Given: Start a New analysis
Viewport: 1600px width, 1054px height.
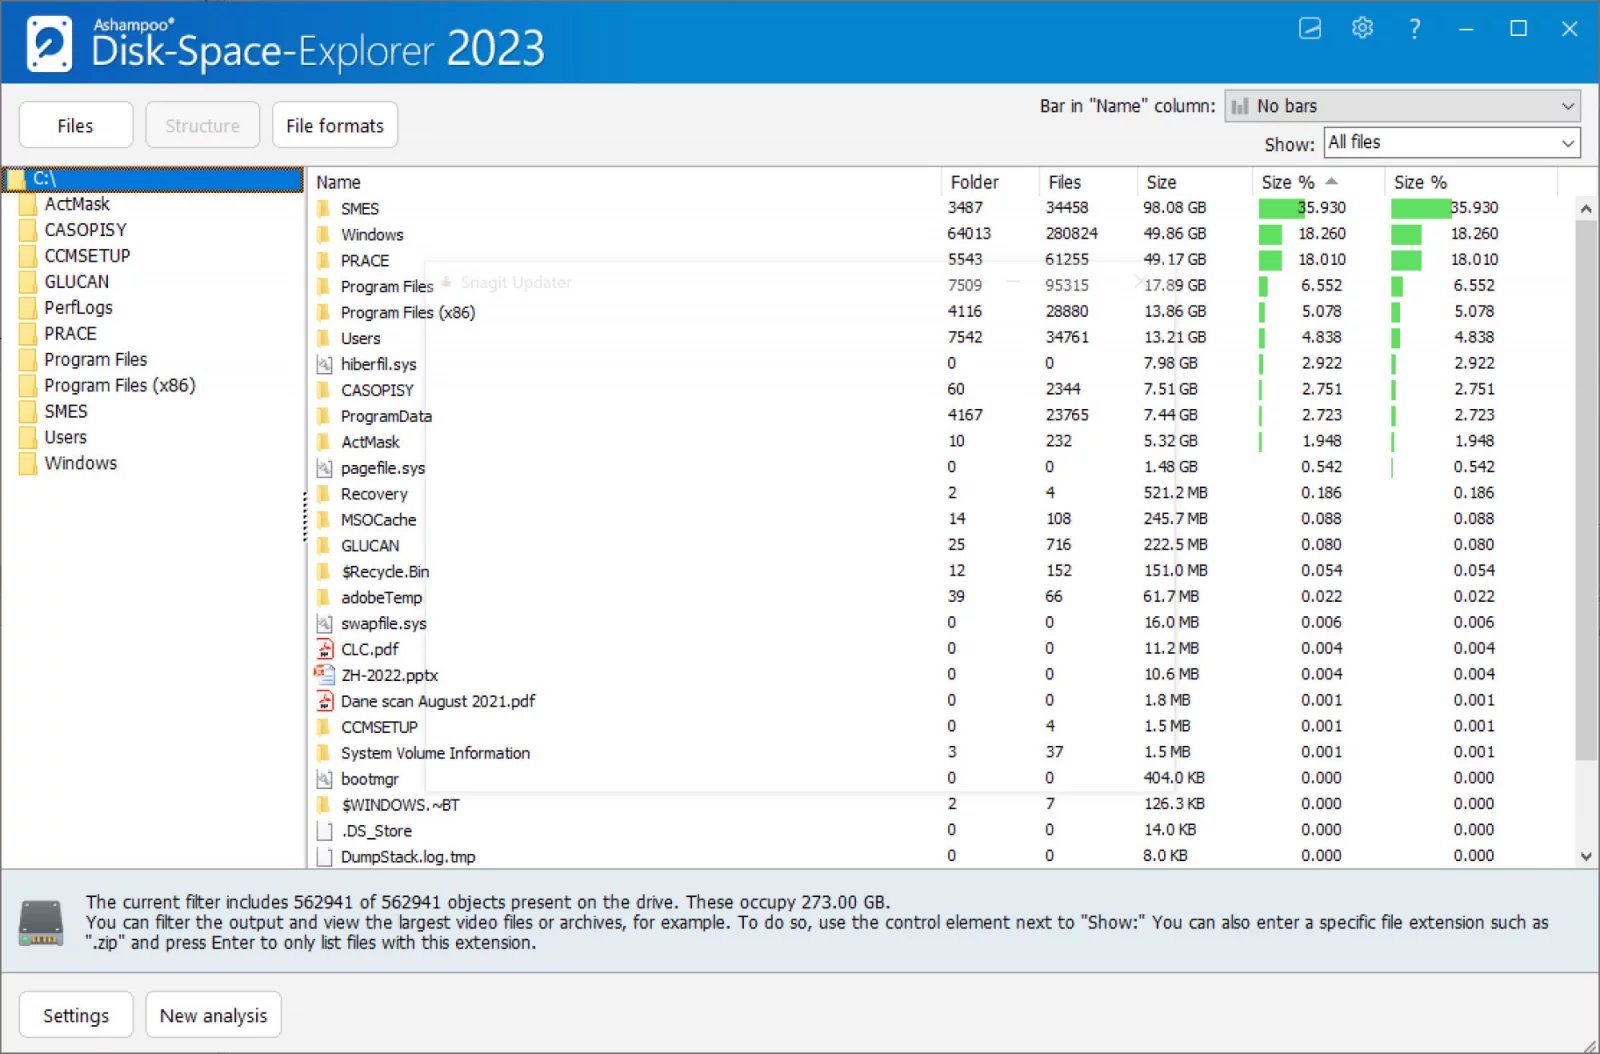Looking at the screenshot, I should click(x=213, y=1015).
